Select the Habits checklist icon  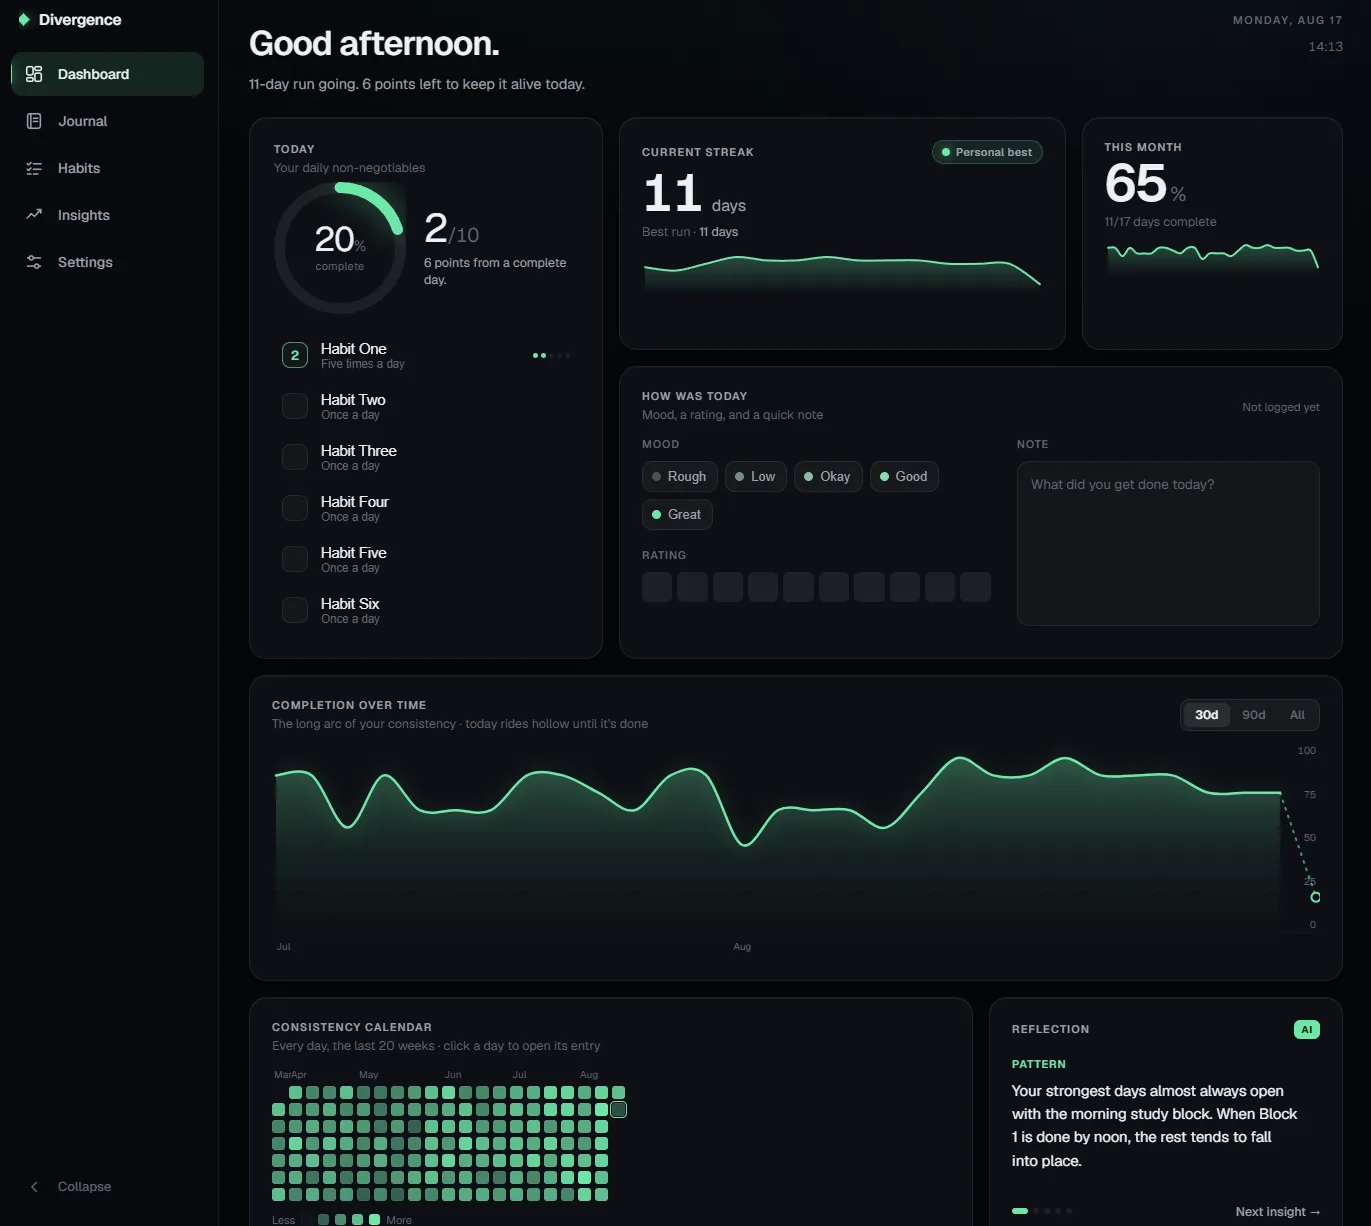click(34, 168)
